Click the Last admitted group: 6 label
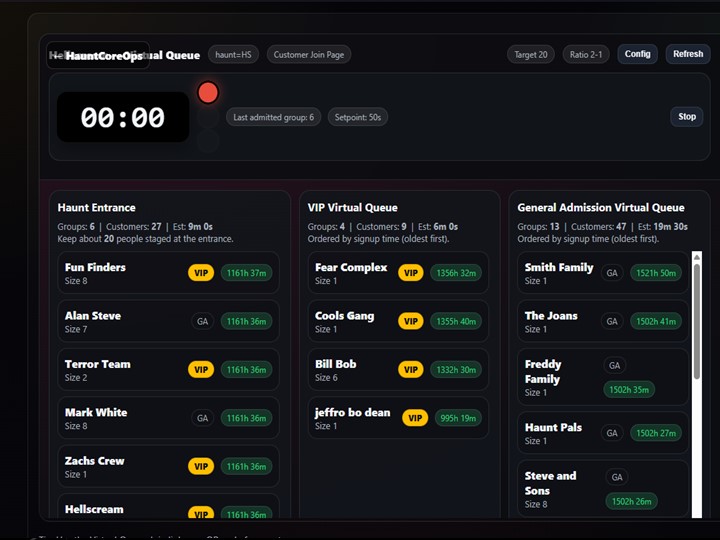 (273, 117)
